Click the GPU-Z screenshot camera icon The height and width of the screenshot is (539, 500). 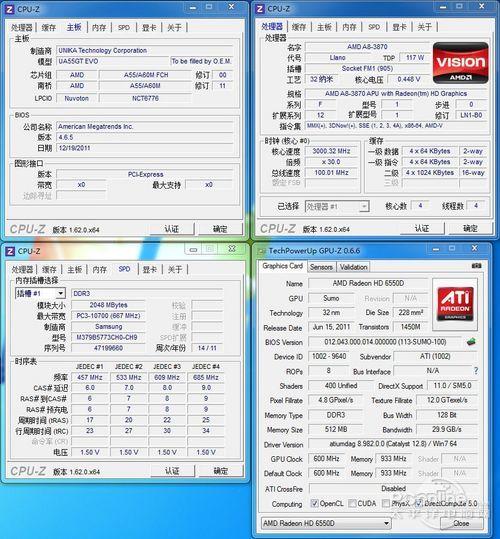tap(477, 266)
